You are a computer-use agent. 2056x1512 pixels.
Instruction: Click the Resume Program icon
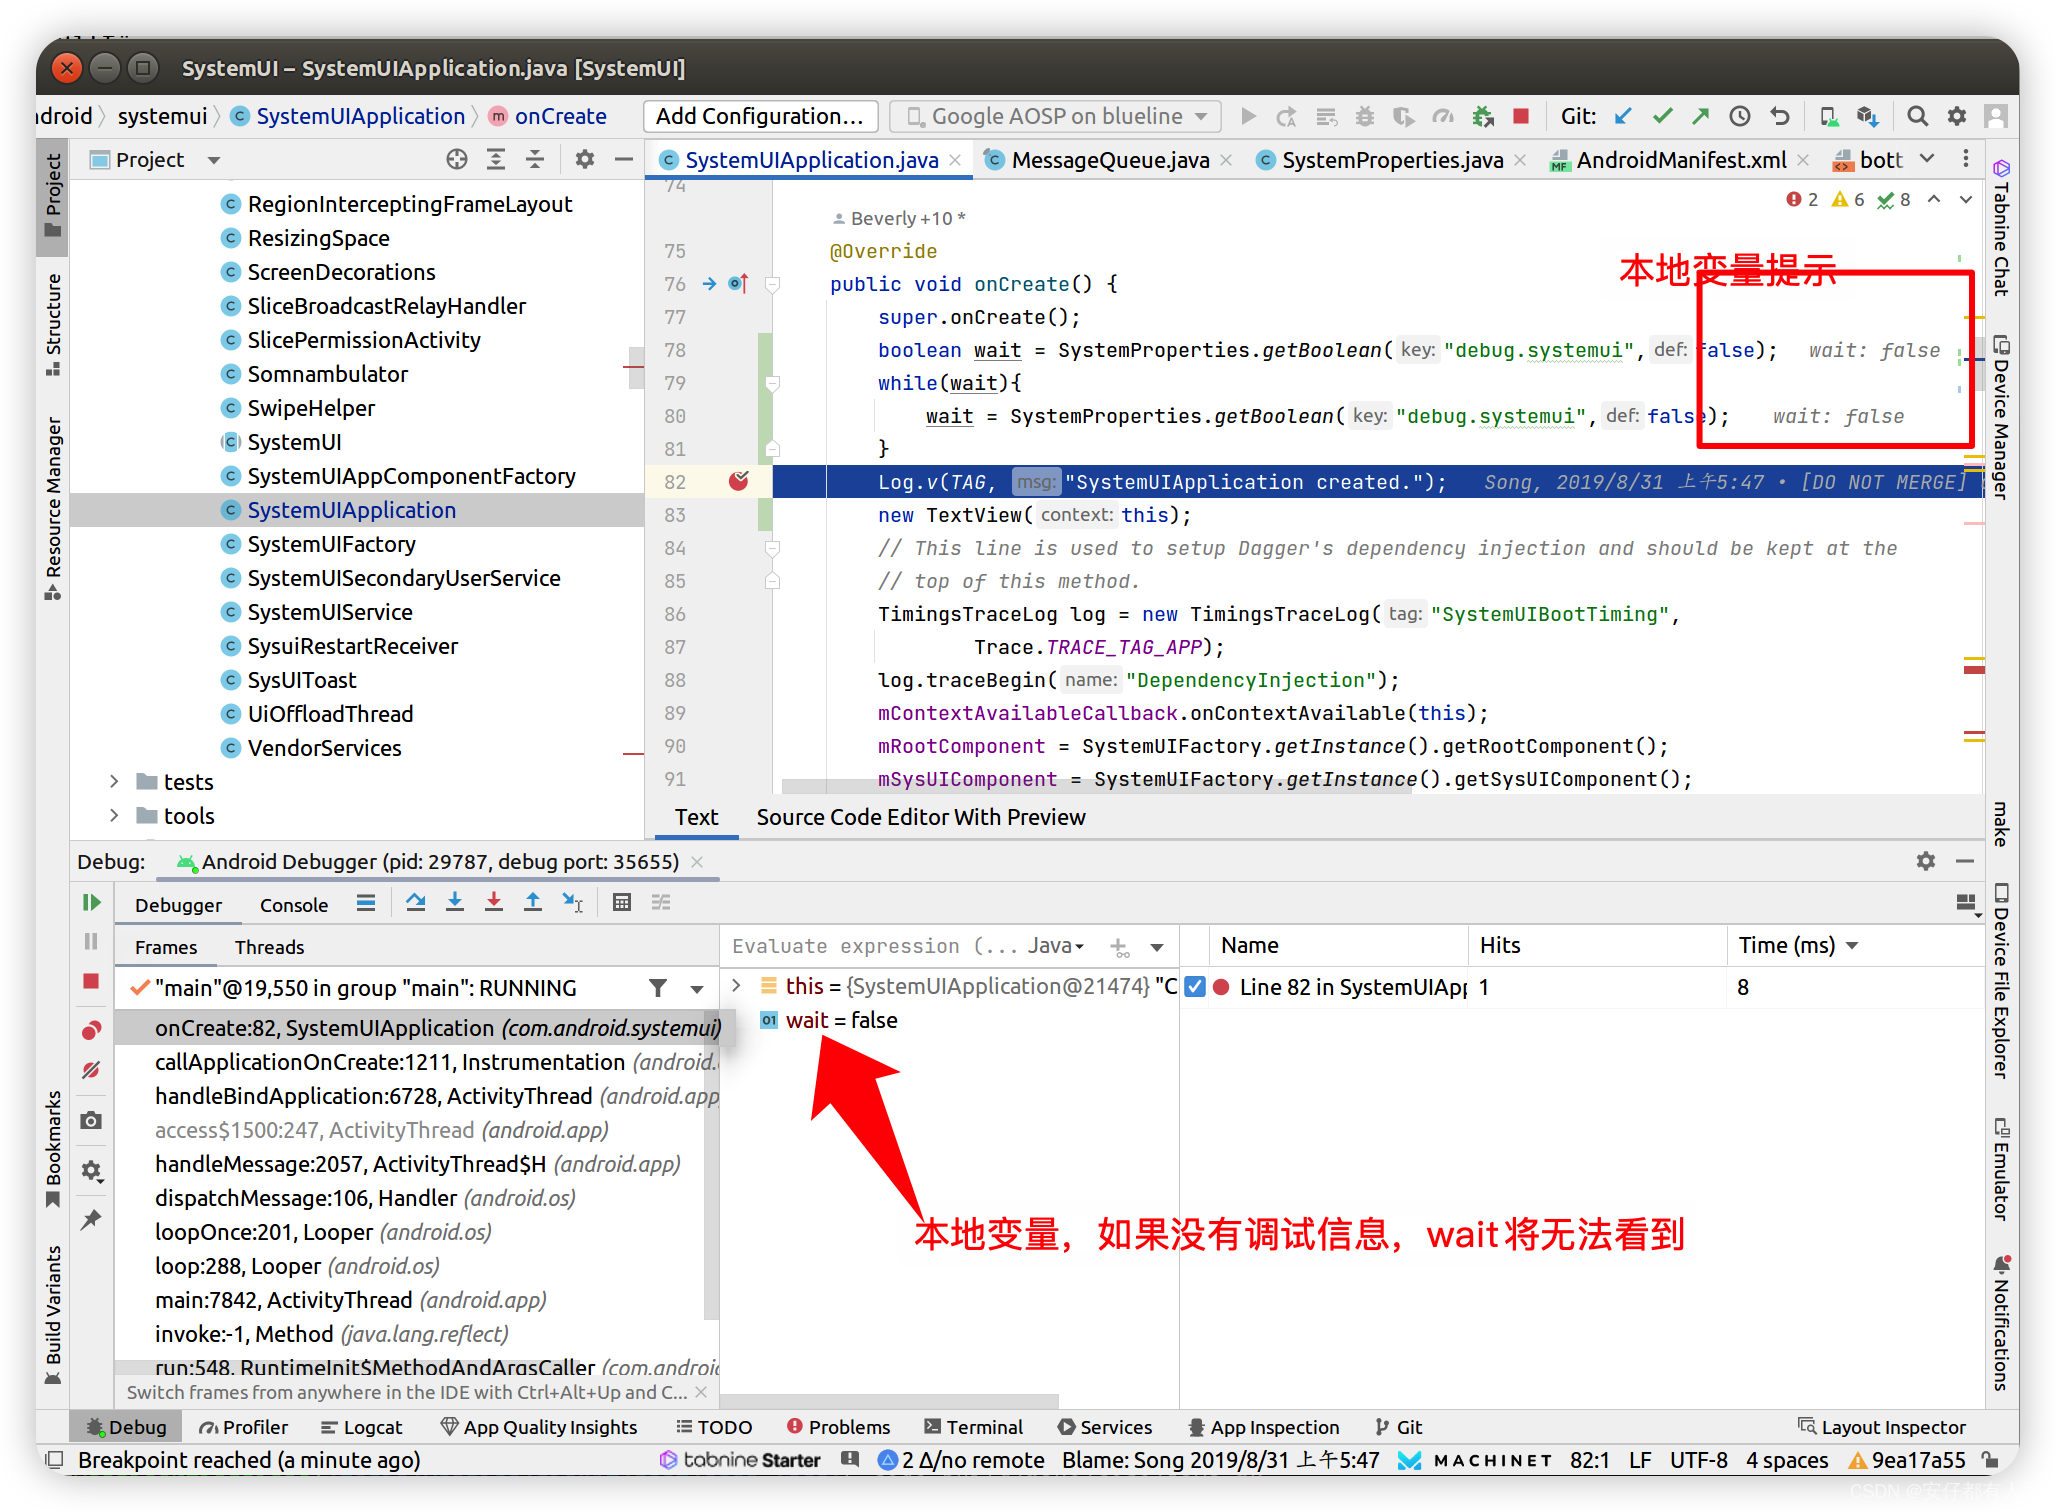pyautogui.click(x=91, y=903)
